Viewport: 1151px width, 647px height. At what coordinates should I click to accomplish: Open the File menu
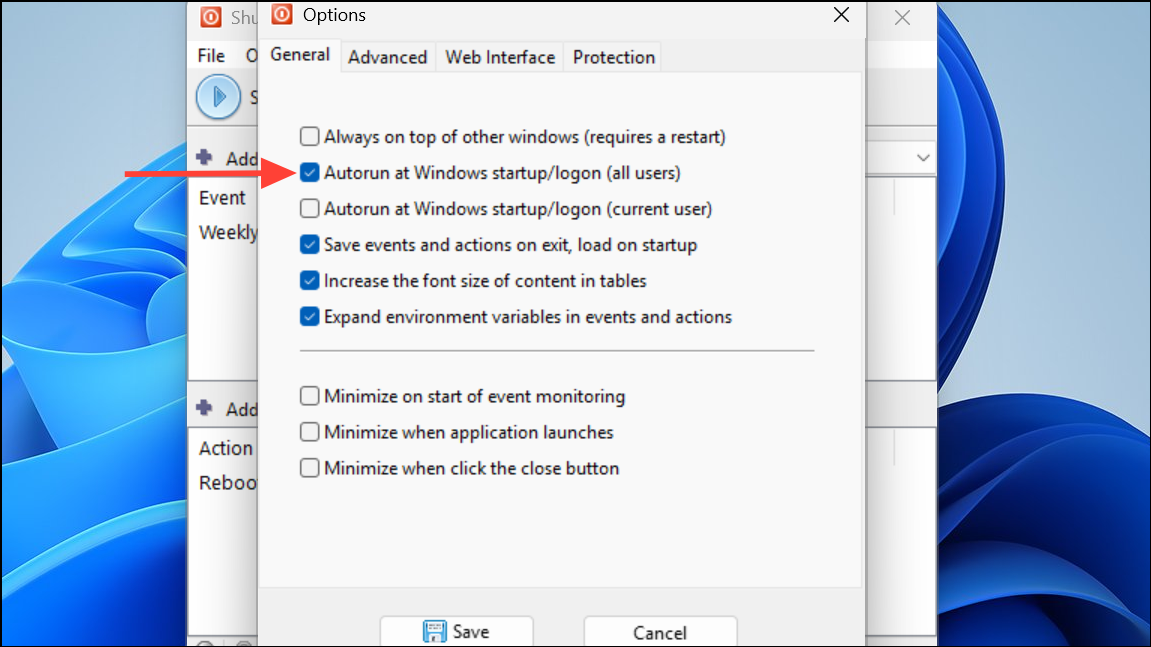click(x=211, y=56)
